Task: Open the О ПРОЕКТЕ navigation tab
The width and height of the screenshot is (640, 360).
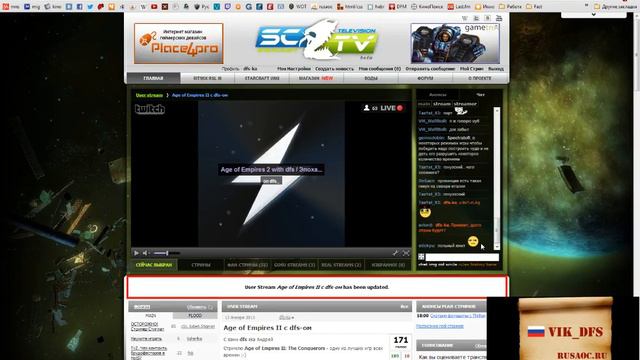Action: pos(480,78)
